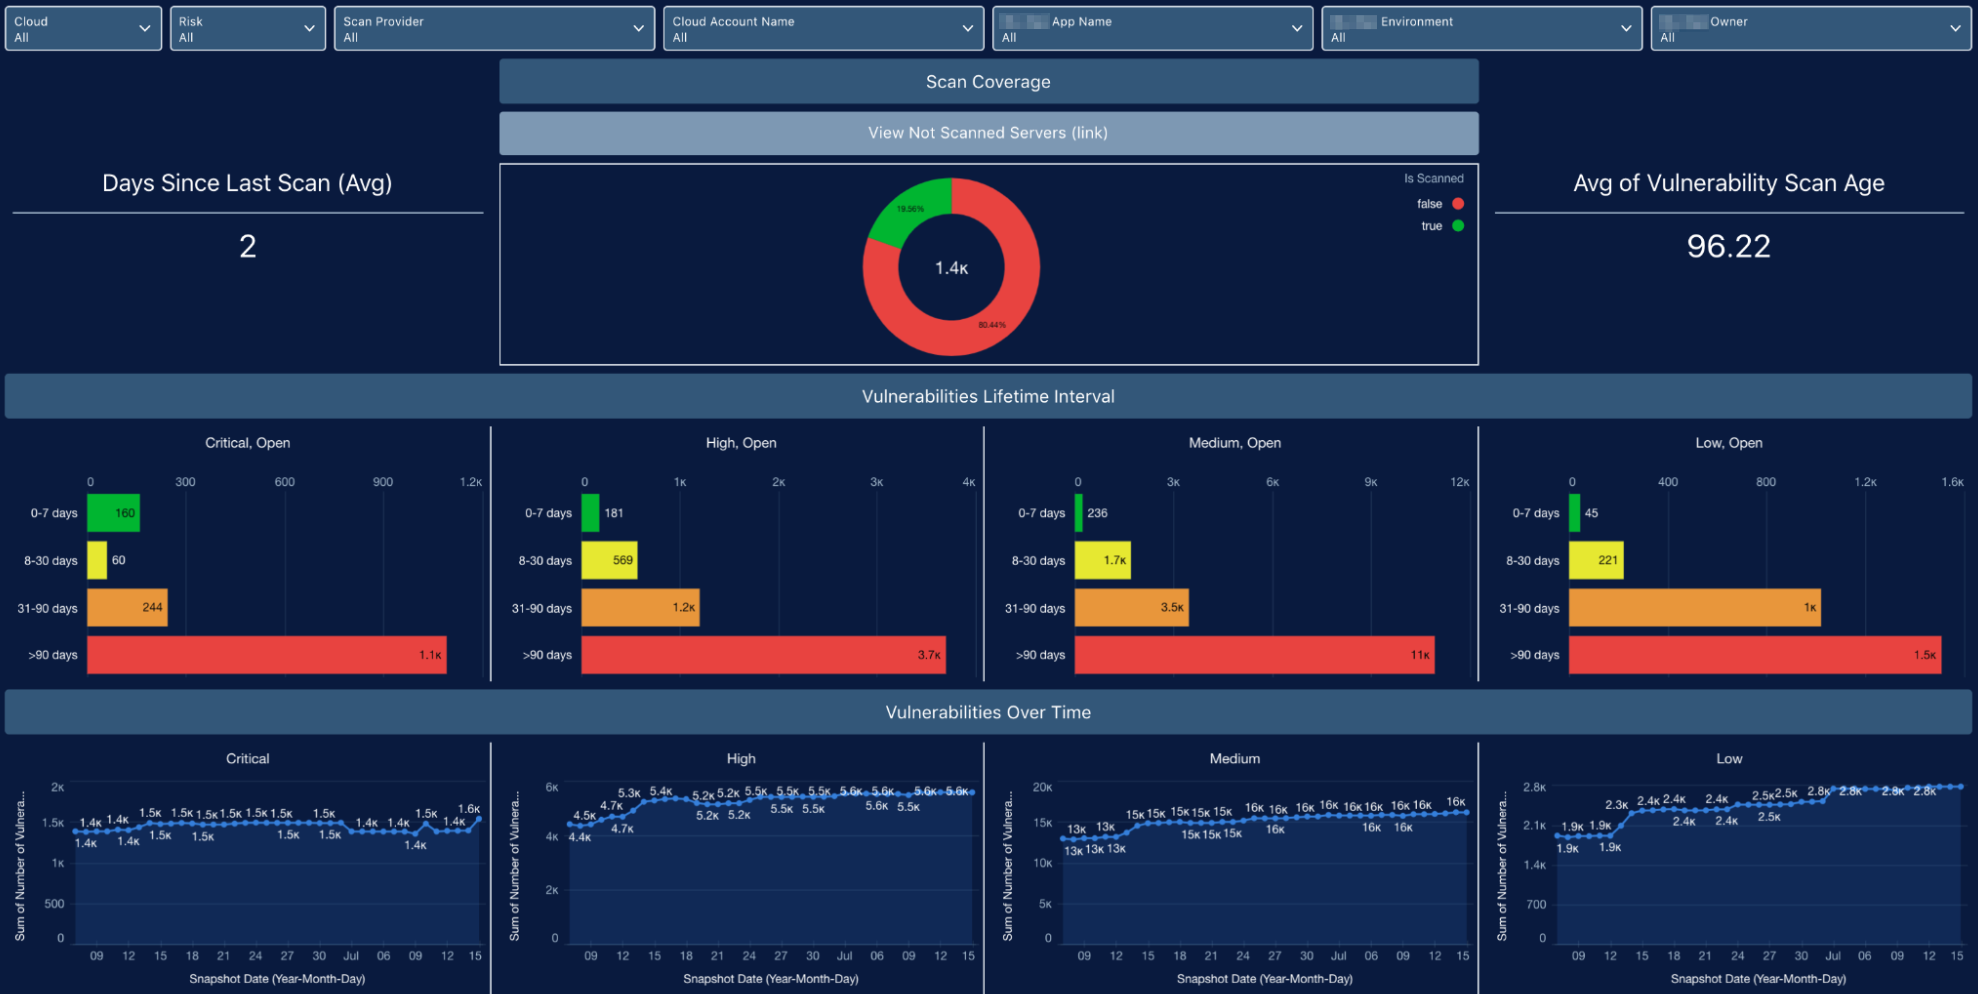Open the Risk filter dropdown
This screenshot has width=1978, height=994.
coord(247,28)
